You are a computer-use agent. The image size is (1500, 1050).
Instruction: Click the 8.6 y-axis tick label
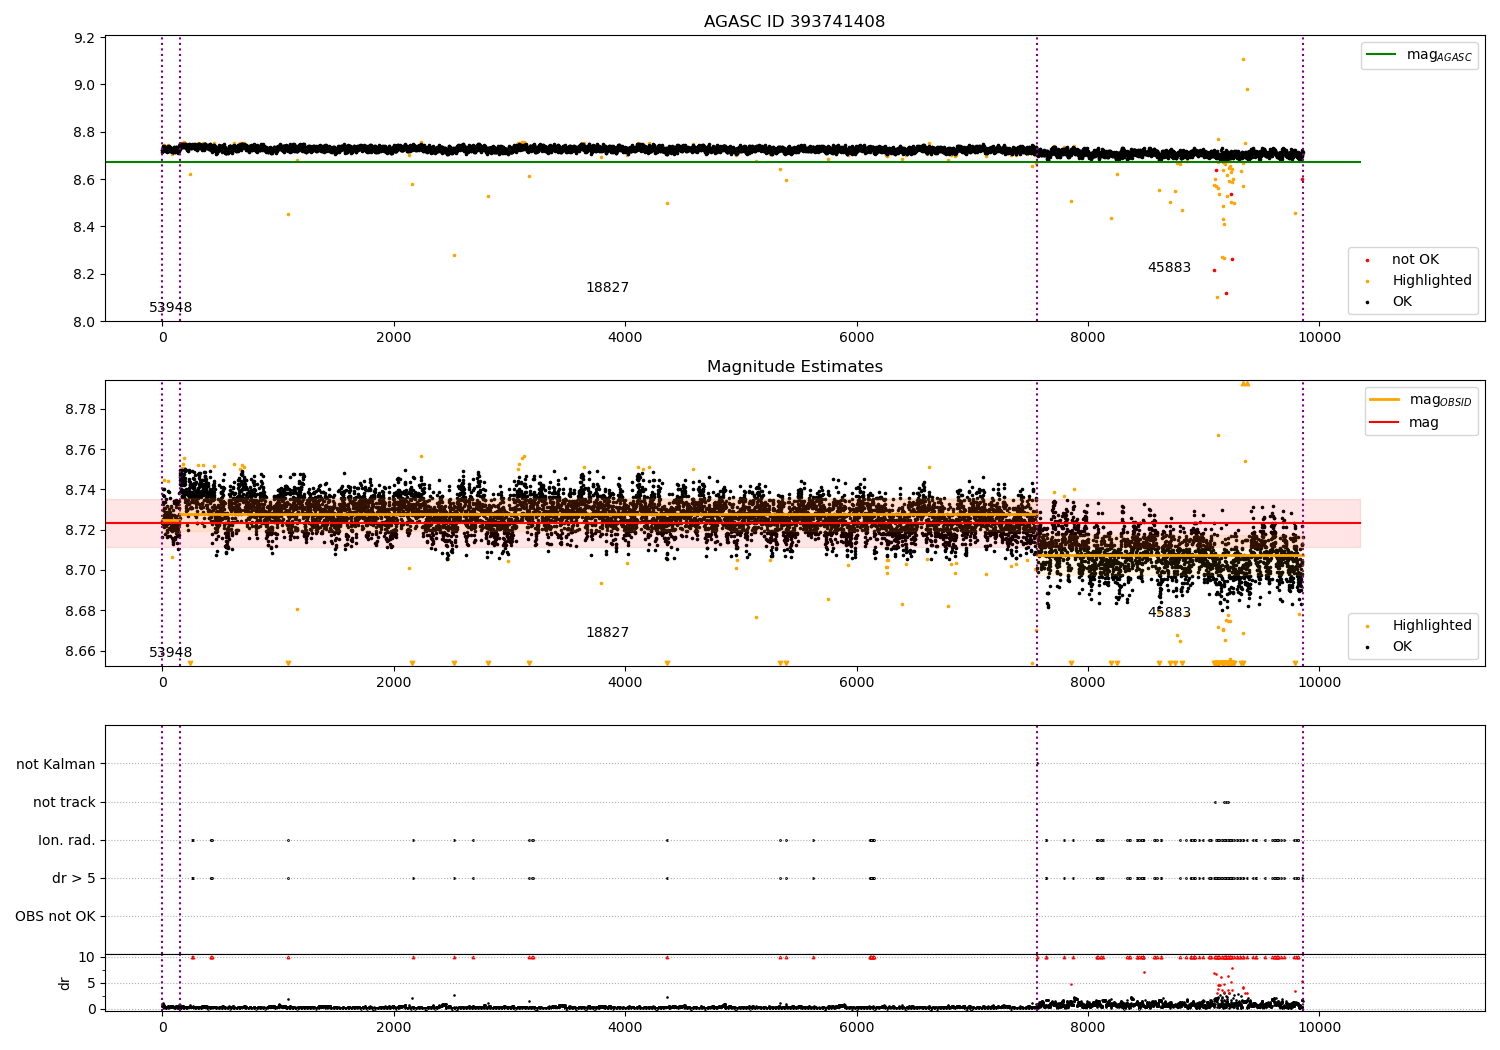click(x=85, y=180)
